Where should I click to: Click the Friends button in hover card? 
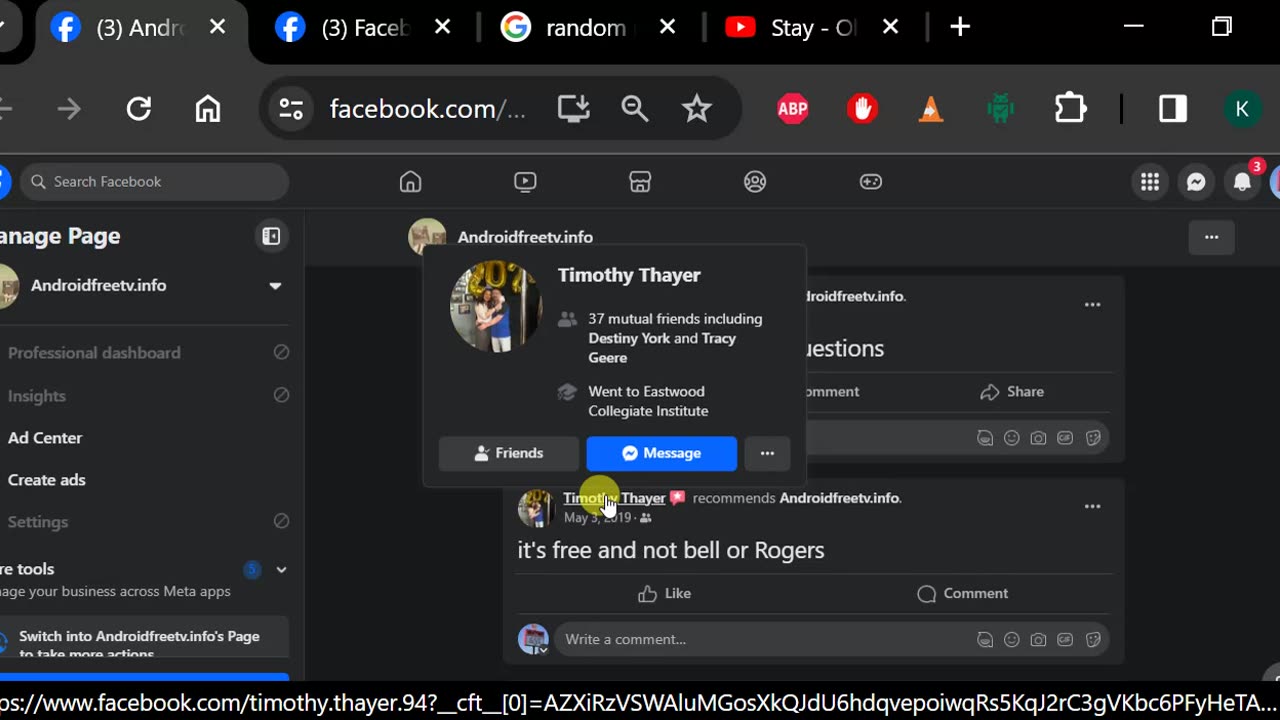pyautogui.click(x=508, y=453)
